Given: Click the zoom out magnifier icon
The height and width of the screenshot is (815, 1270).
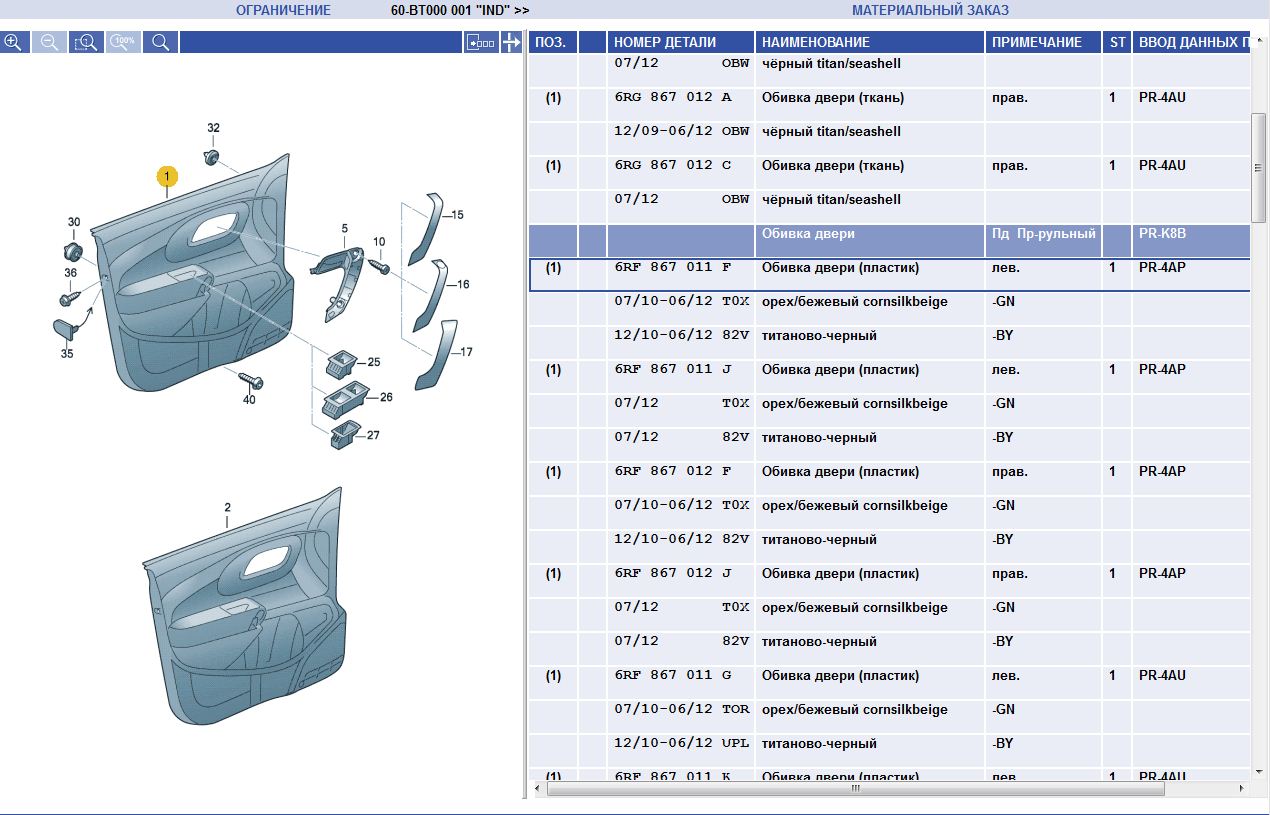Looking at the screenshot, I should [49, 42].
